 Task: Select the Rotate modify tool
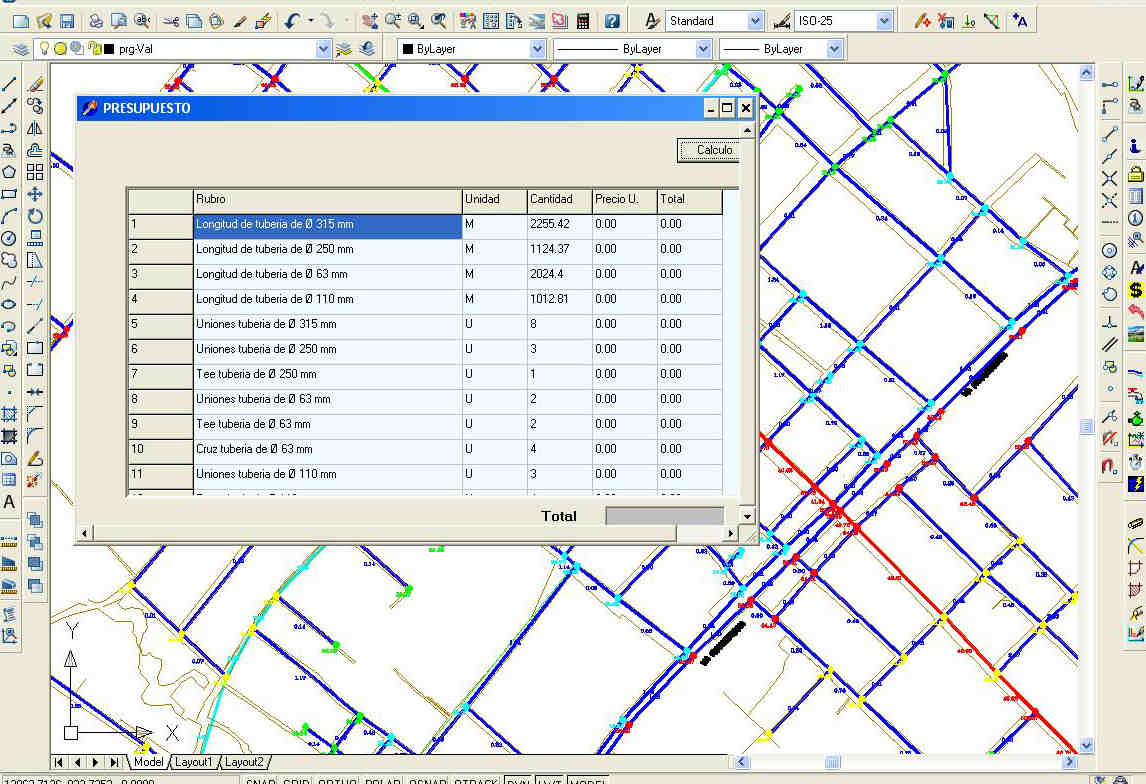[35, 216]
